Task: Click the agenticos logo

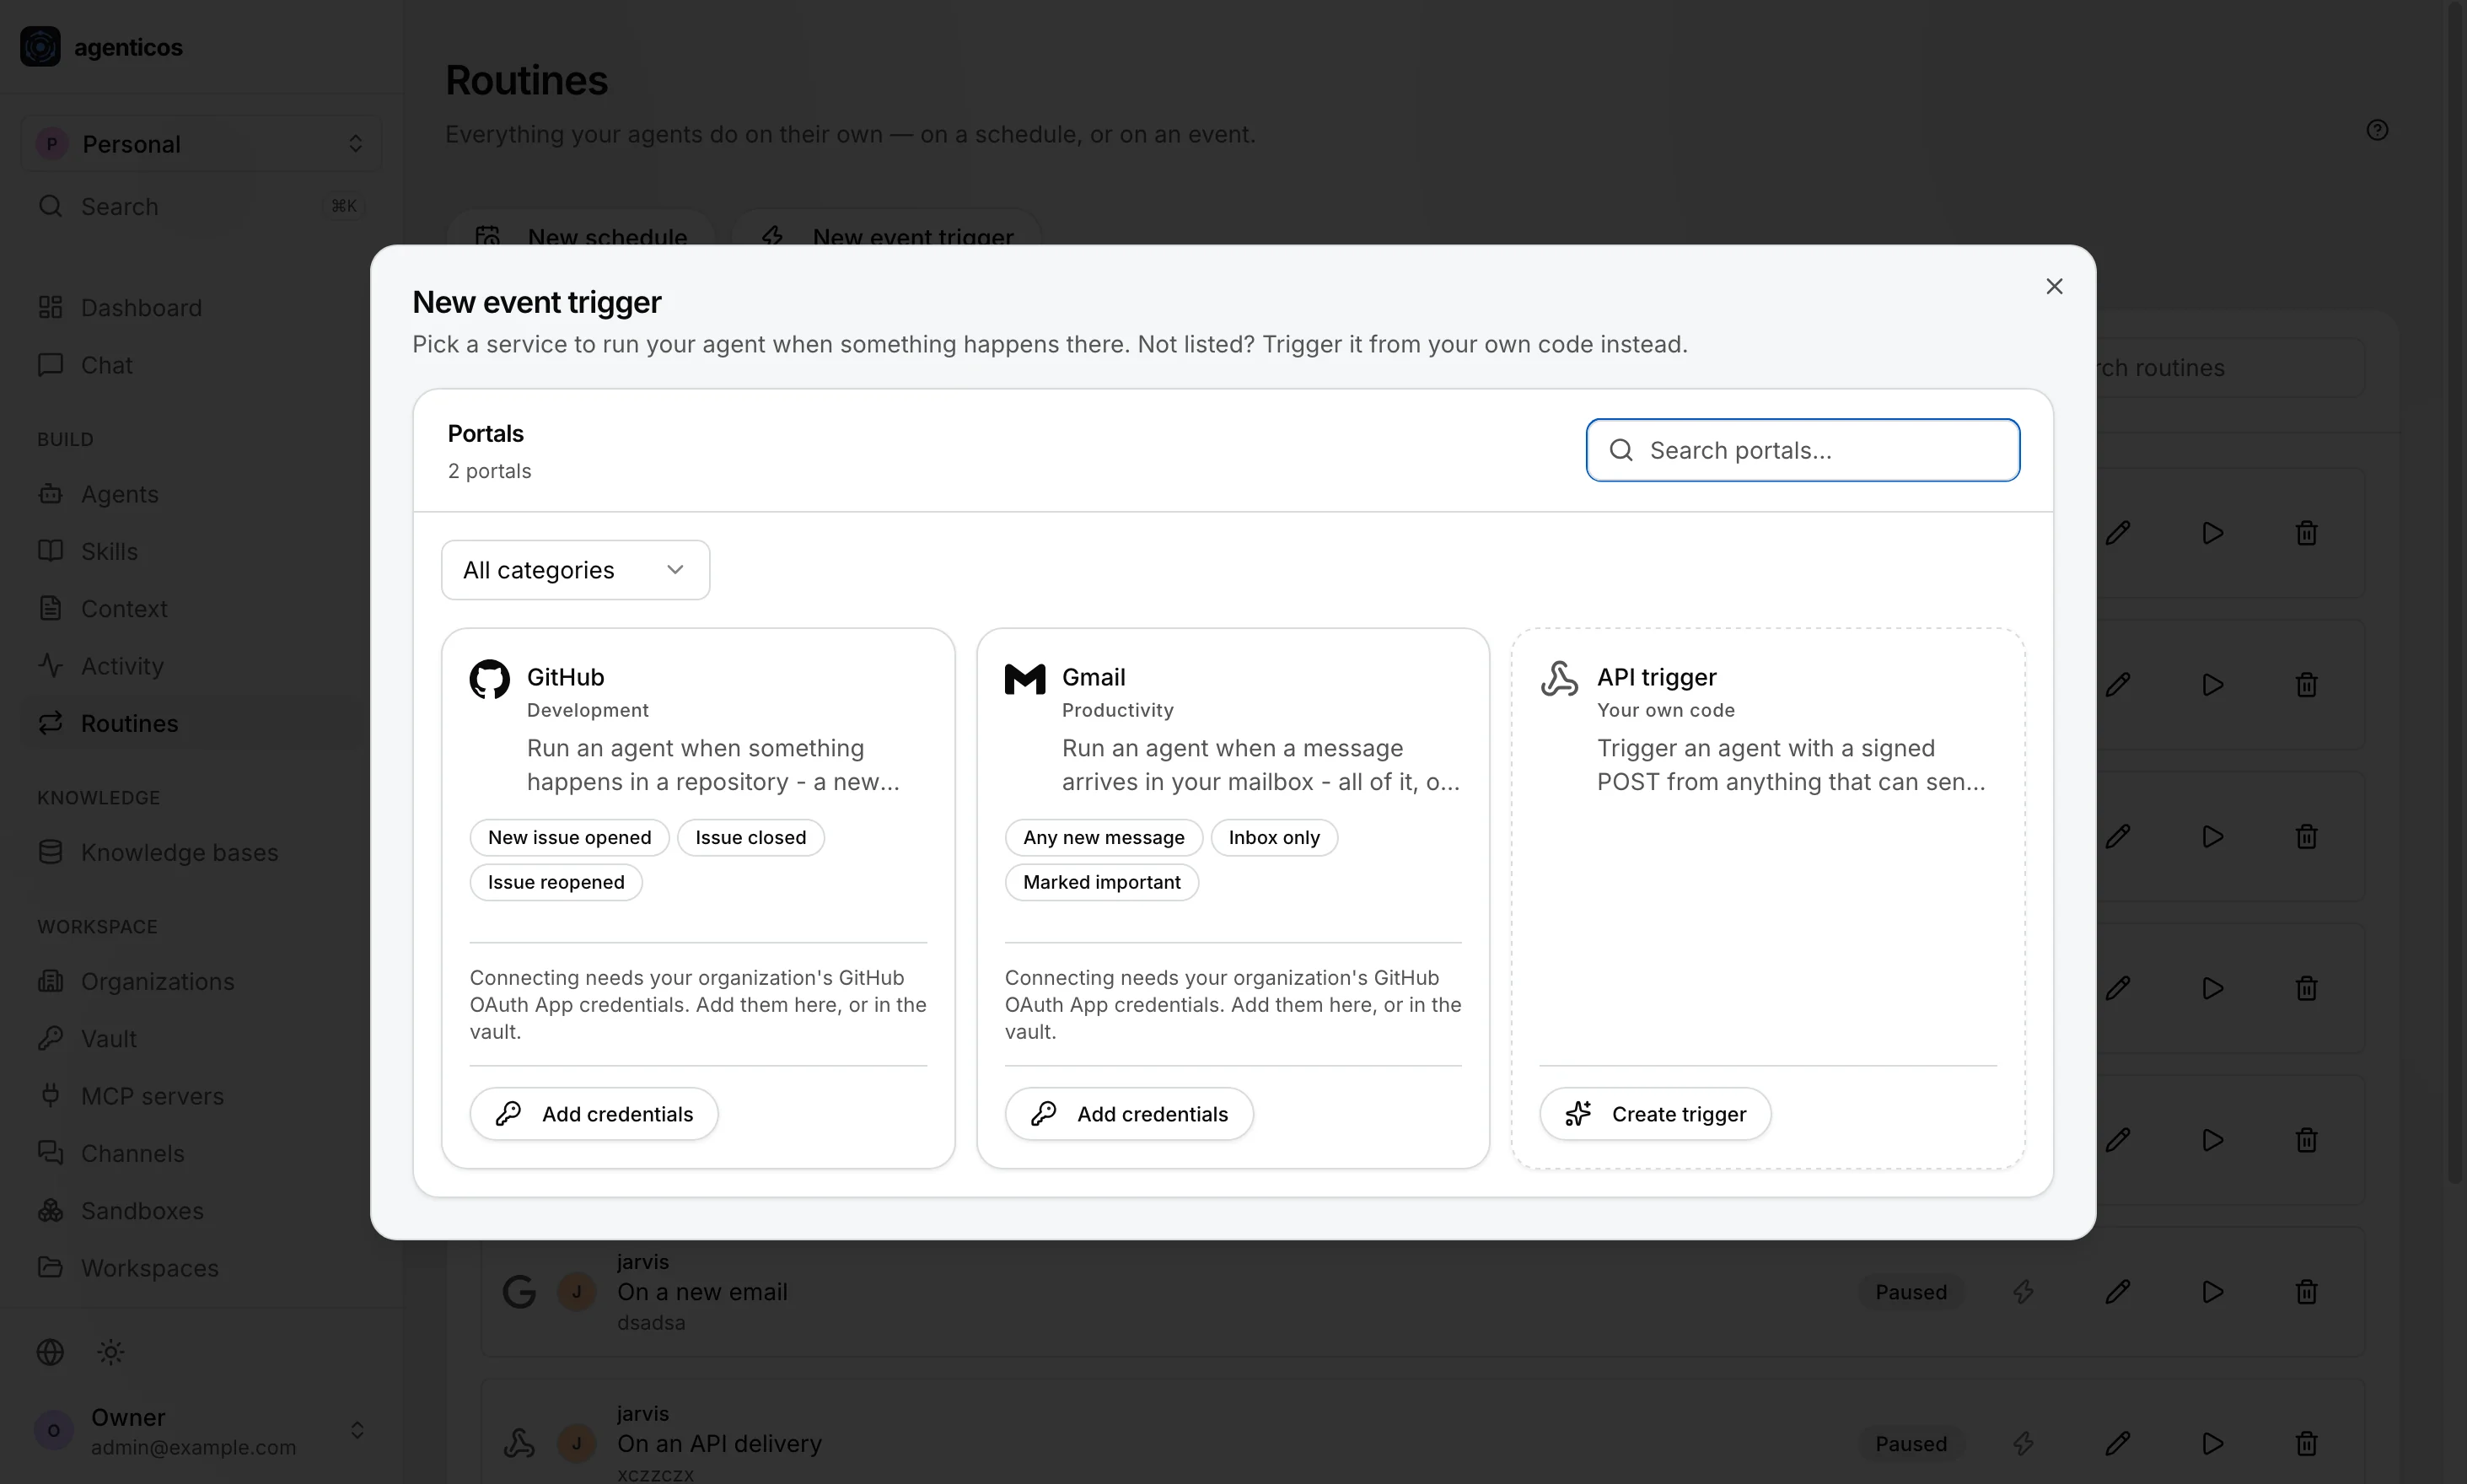Action: 41,47
